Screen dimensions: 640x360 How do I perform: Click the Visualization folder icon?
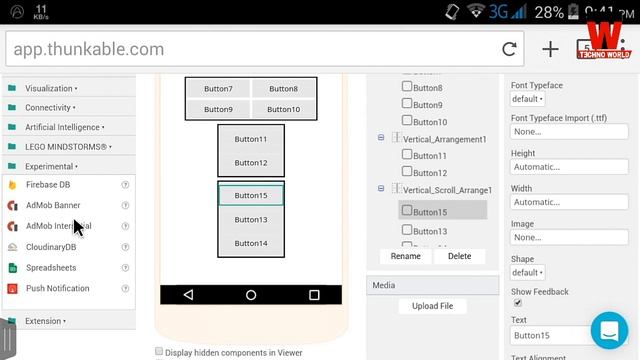pyautogui.click(x=12, y=88)
